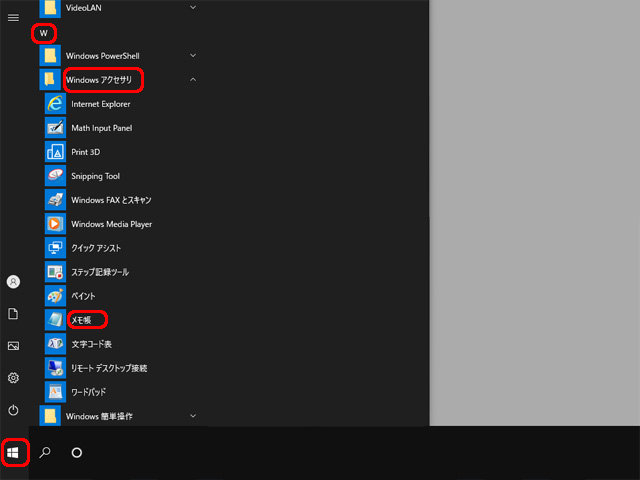640x480 pixels.
Task: Expand the VideoLAN folder chevron
Action: coord(193,7)
